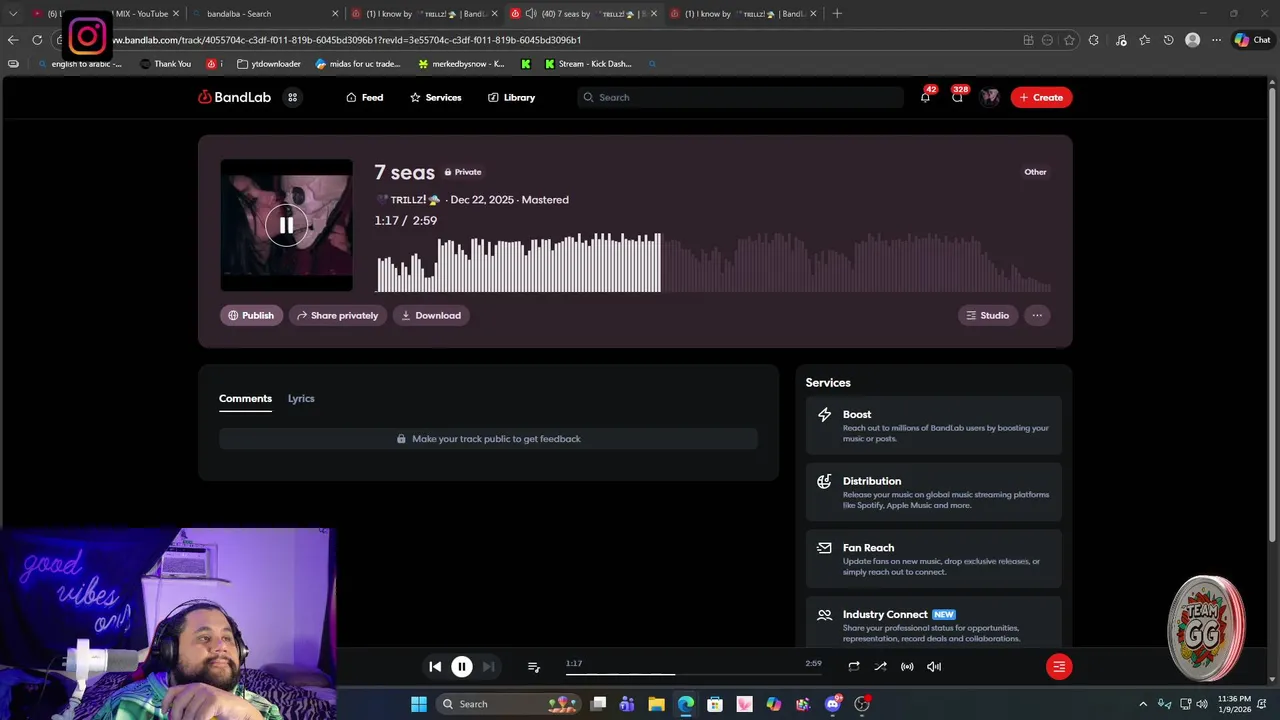Open the TRILLZ! artist profile link

pos(408,200)
